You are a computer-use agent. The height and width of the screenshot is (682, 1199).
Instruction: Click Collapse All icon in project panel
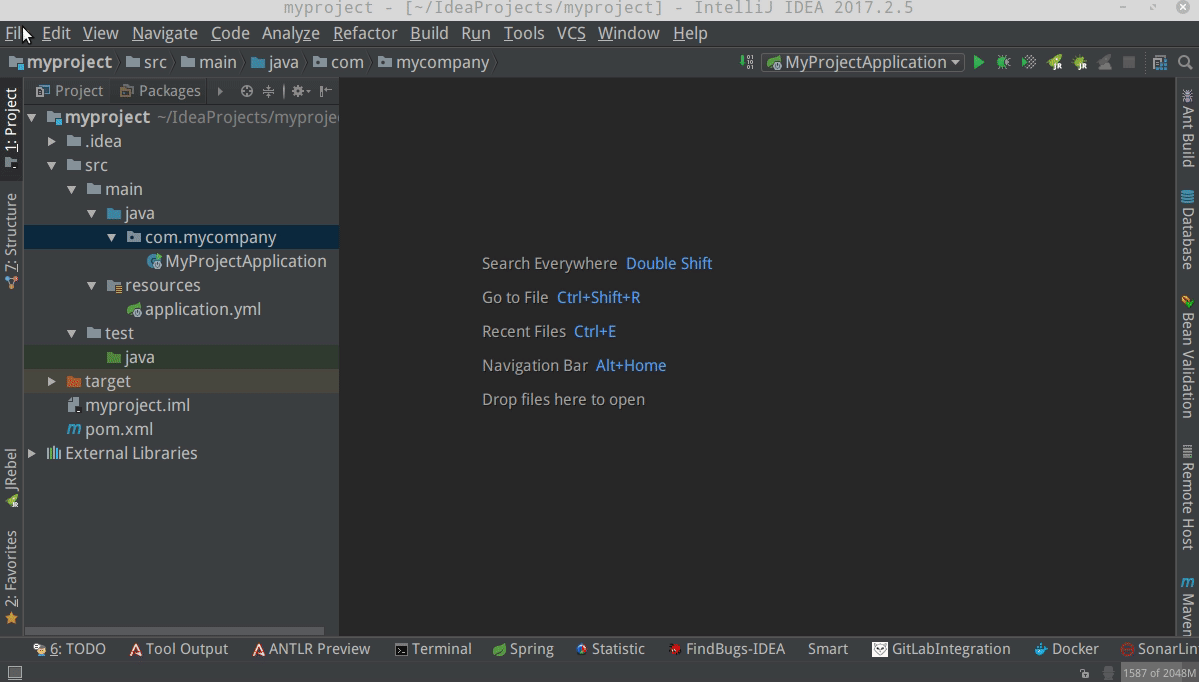click(x=268, y=91)
